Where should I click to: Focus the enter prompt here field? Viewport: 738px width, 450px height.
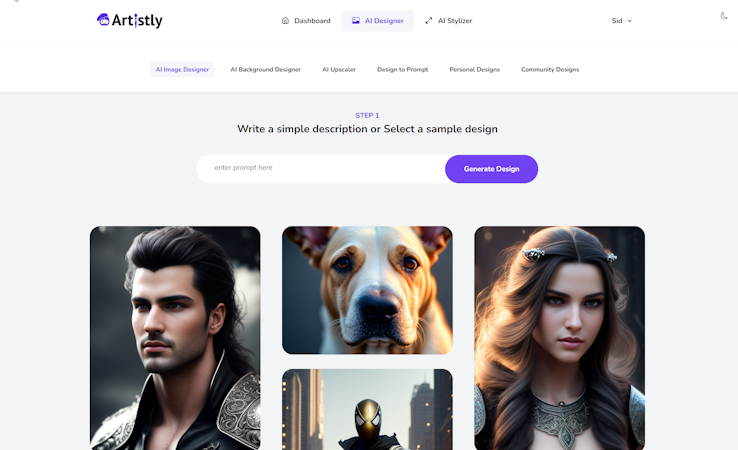321,169
